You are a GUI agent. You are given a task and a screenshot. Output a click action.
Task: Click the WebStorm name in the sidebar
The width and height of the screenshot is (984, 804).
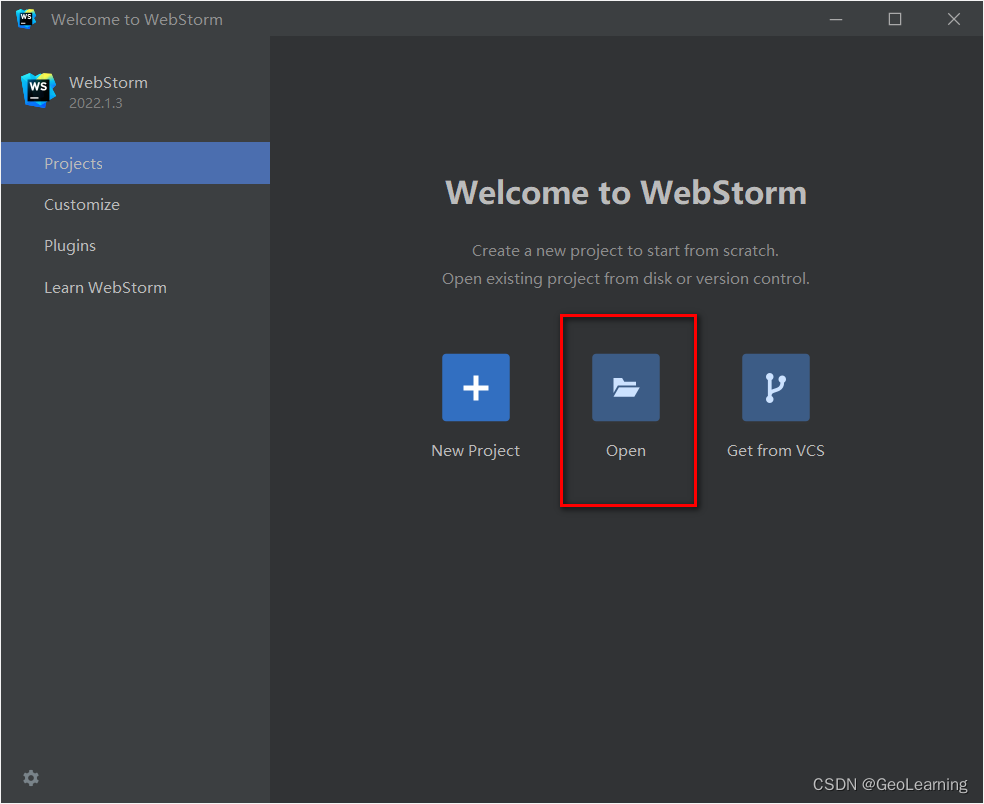109,83
